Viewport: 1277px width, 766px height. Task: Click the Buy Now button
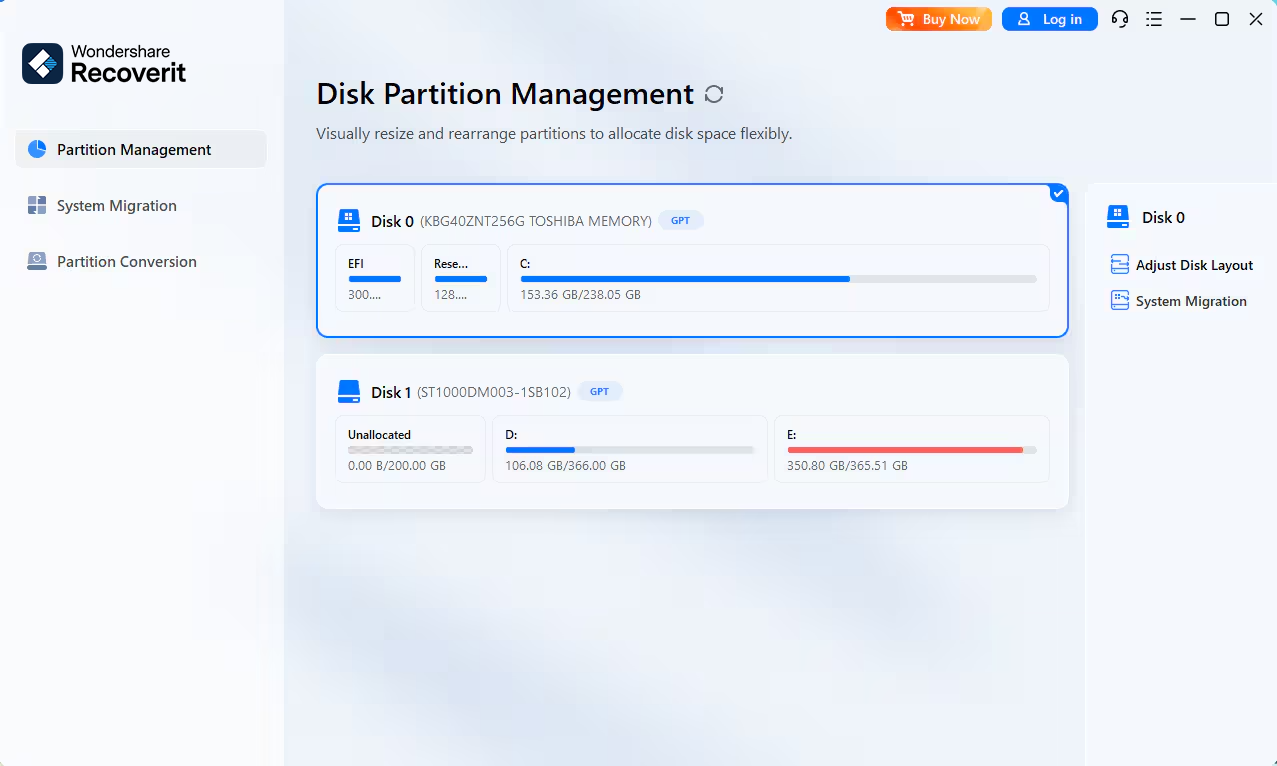(x=939, y=19)
